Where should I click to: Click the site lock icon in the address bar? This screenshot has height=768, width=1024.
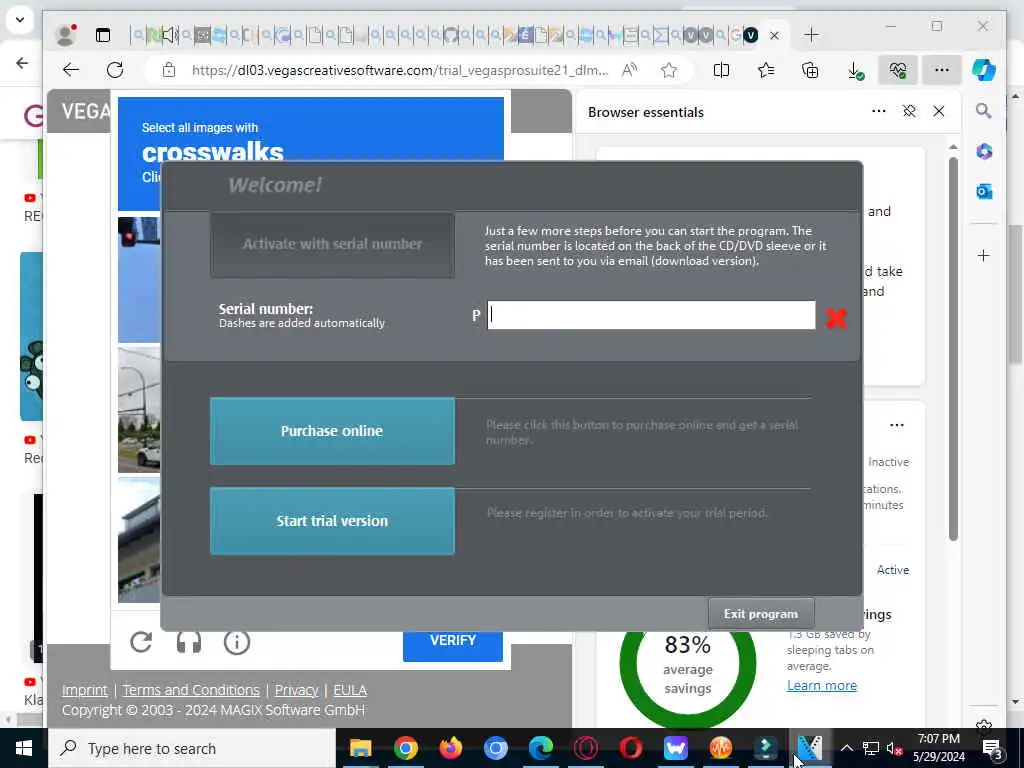coord(168,70)
